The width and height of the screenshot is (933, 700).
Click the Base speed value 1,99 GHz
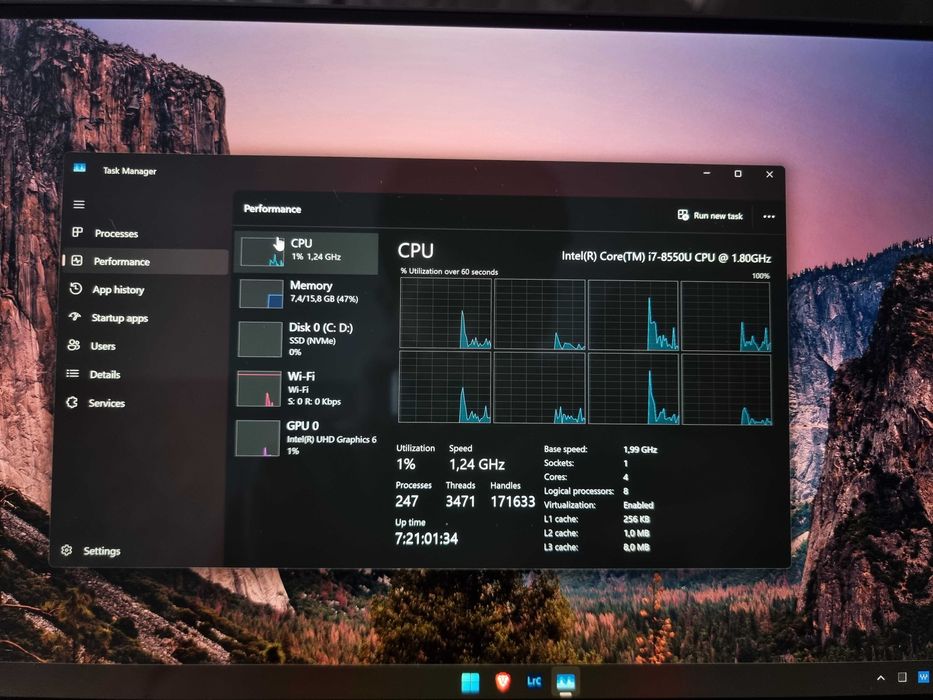click(x=640, y=449)
